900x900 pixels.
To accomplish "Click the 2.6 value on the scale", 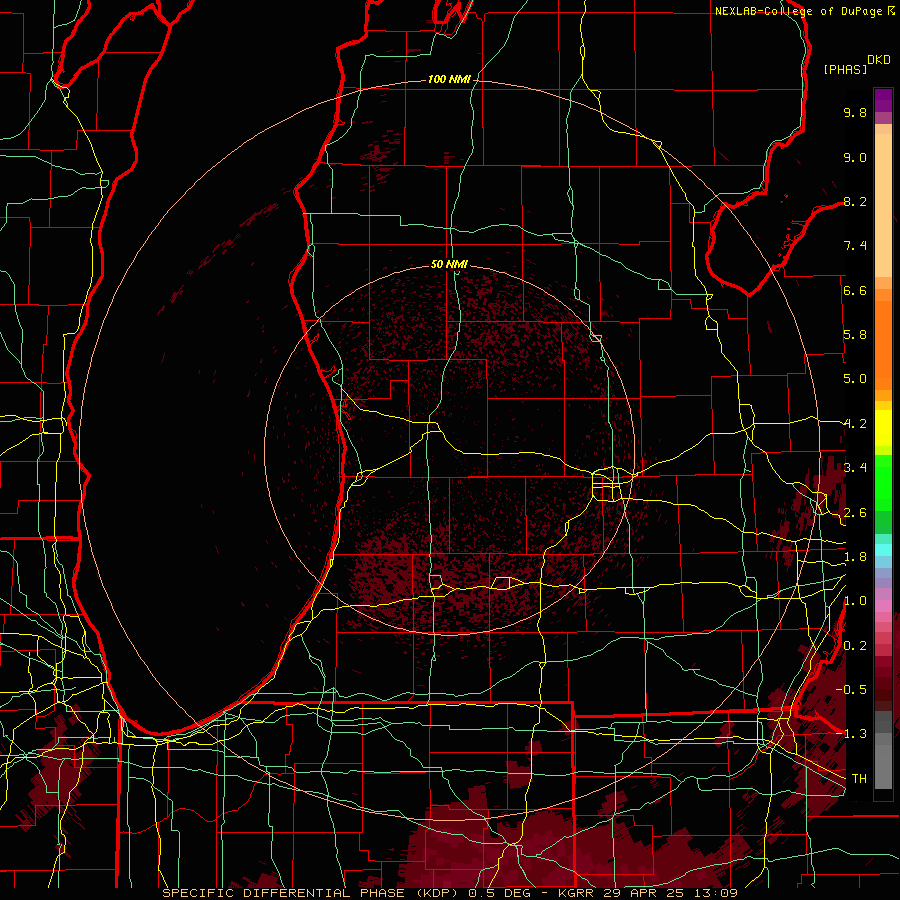I will (855, 513).
